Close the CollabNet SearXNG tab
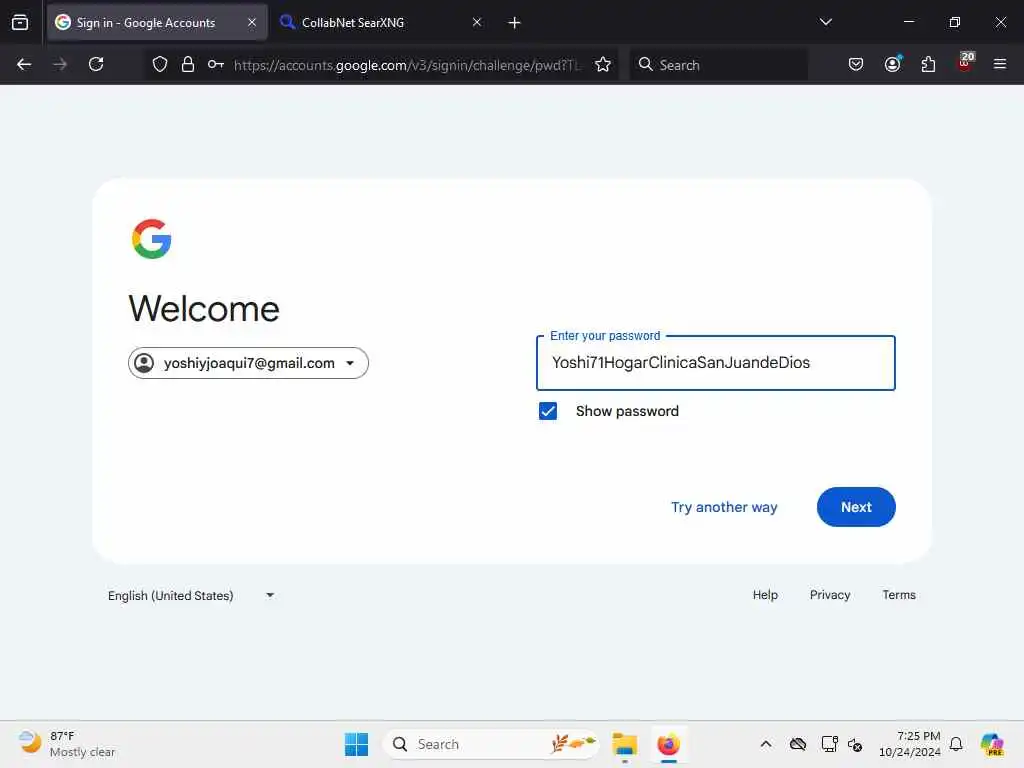Screen dimensions: 1024x768 477,22
